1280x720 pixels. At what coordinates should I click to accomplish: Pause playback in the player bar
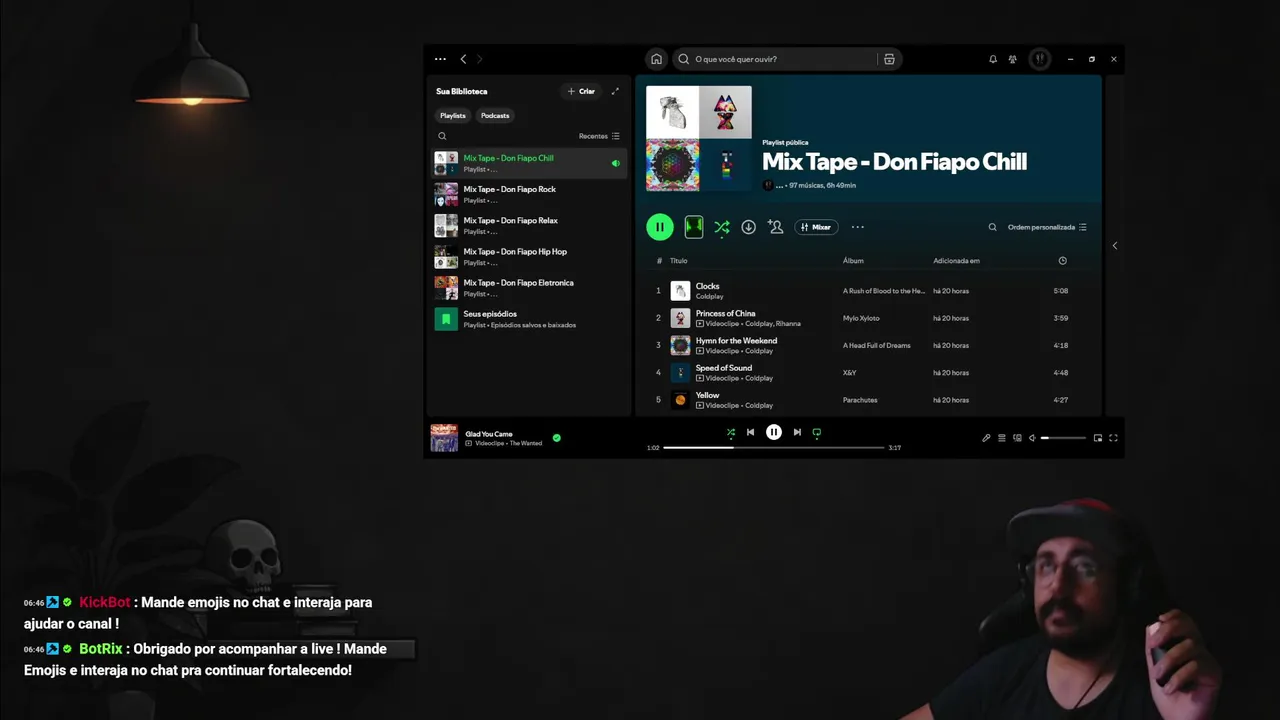[x=774, y=432]
